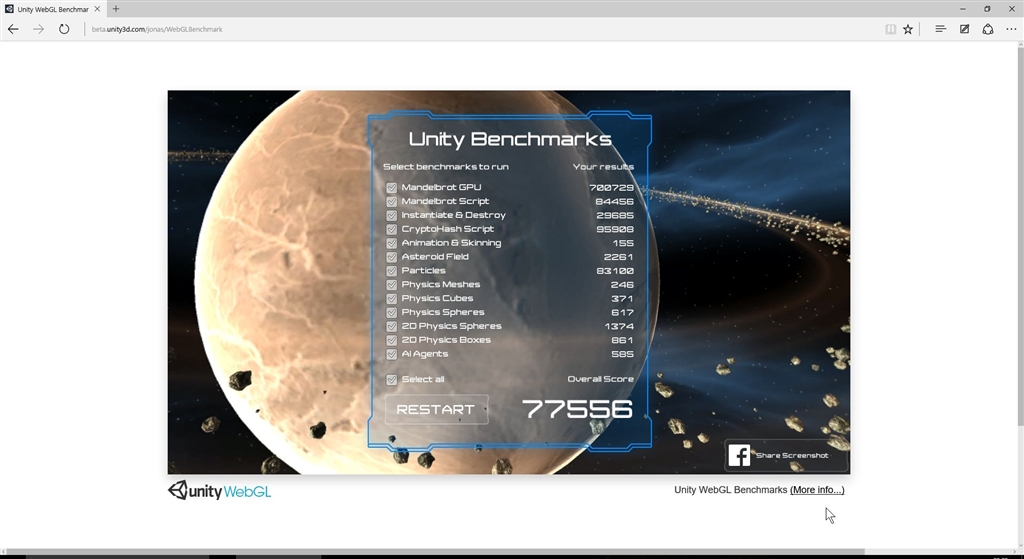The image size is (1024, 559).
Task: Toggle Physics Meshes checkbox
Action: [392, 285]
